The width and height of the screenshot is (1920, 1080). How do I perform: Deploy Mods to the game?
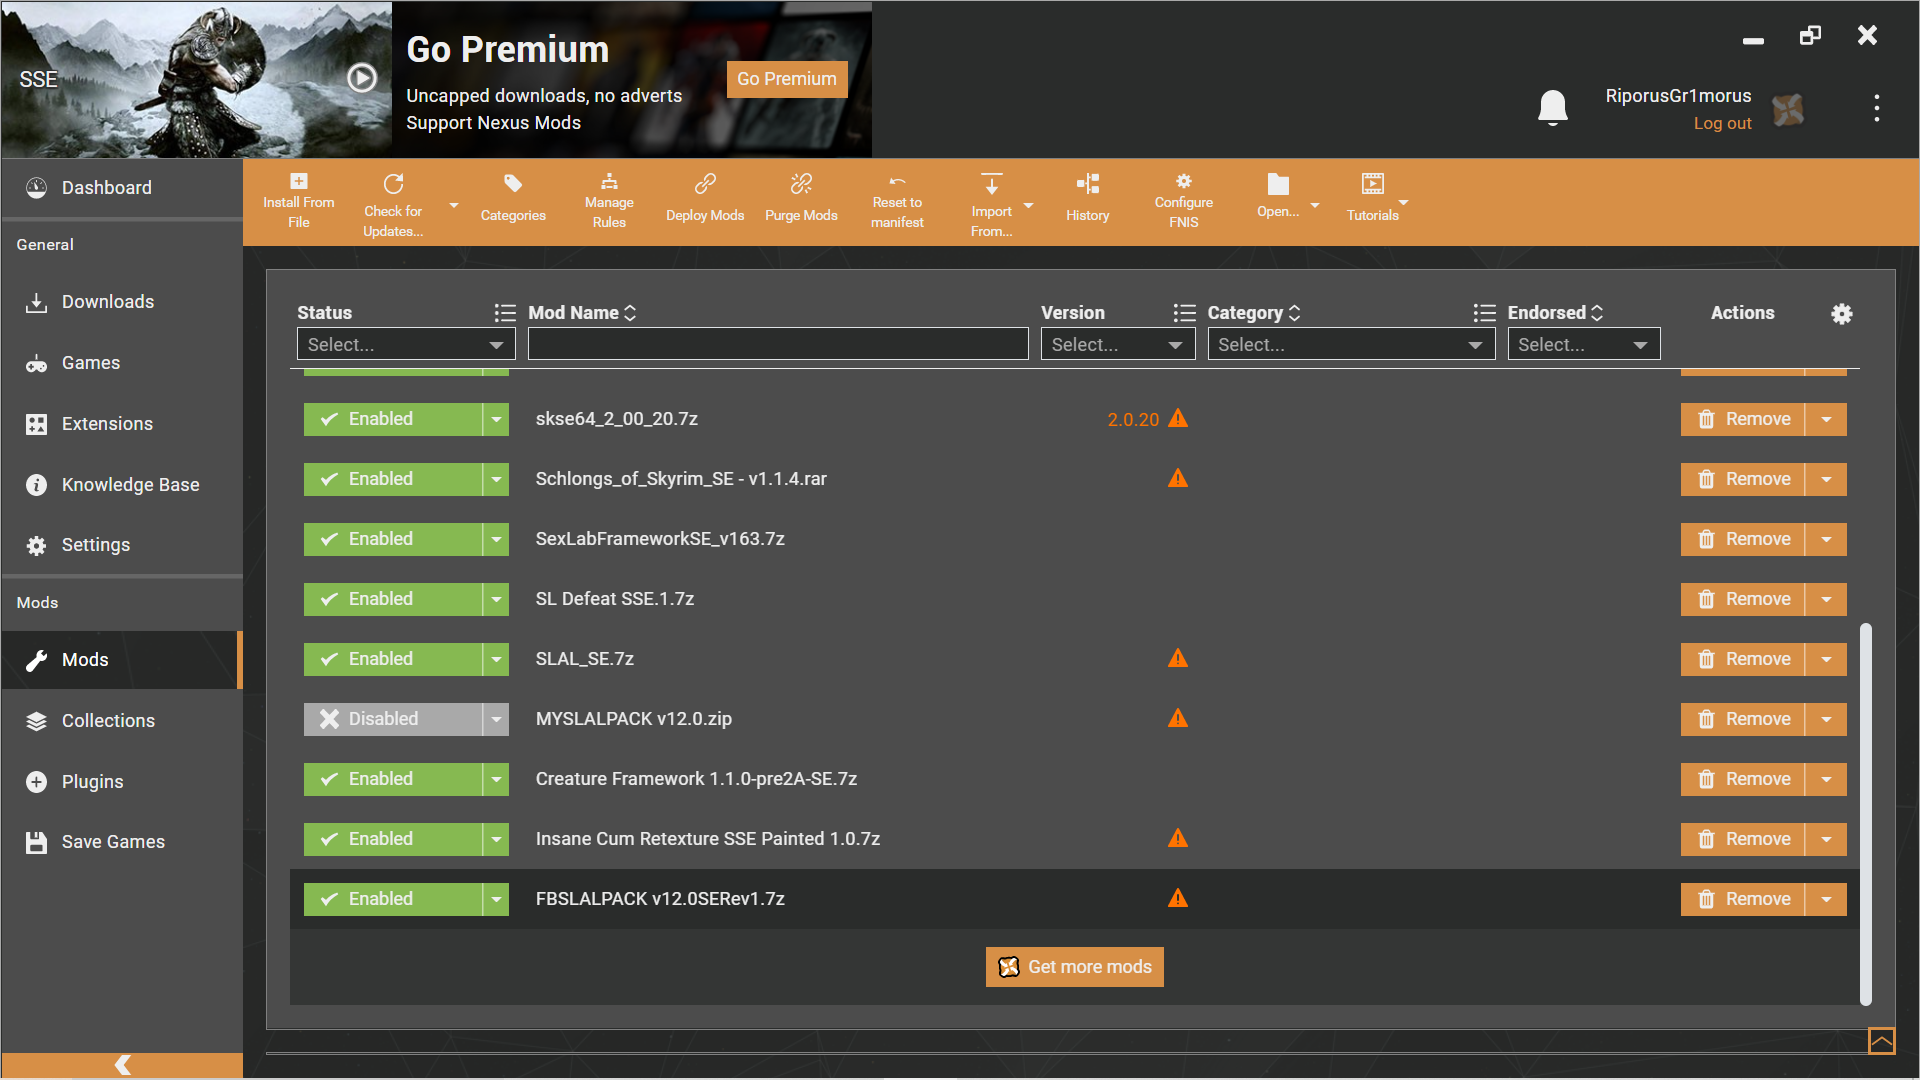click(705, 197)
